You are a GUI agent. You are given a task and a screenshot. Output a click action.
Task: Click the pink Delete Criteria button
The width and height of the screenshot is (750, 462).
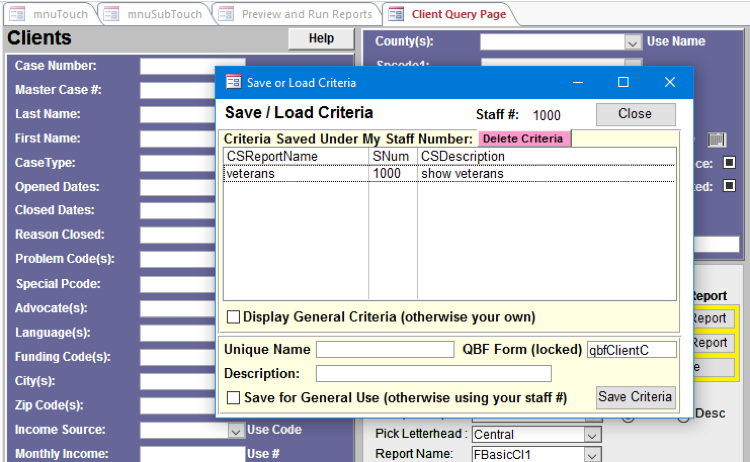click(x=524, y=139)
